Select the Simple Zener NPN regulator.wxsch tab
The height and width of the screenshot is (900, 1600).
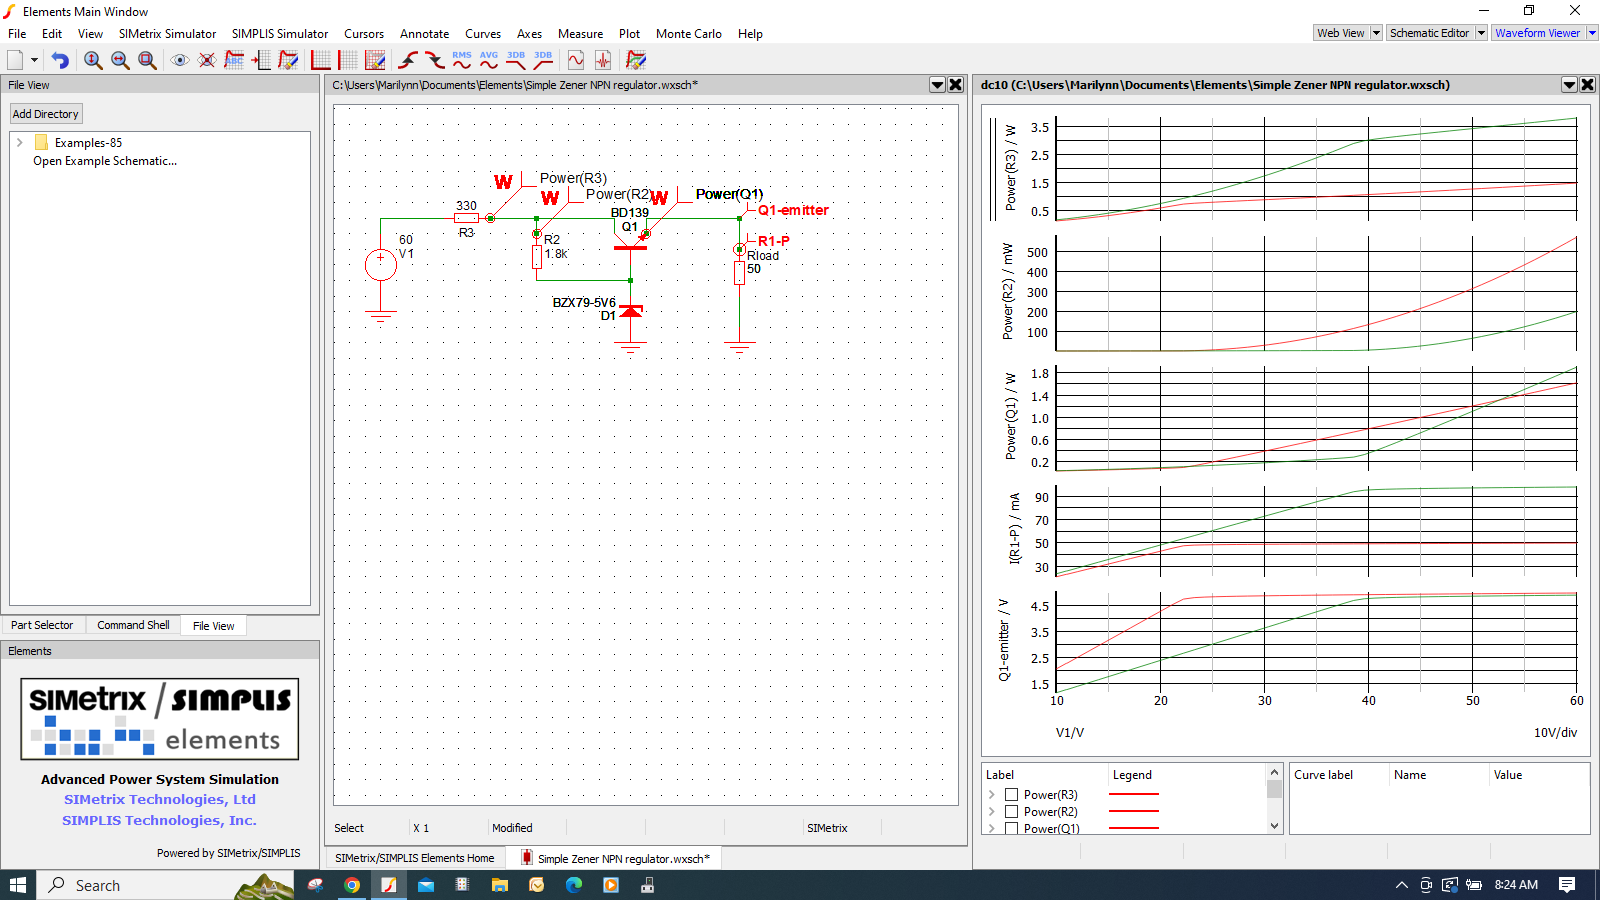614,858
